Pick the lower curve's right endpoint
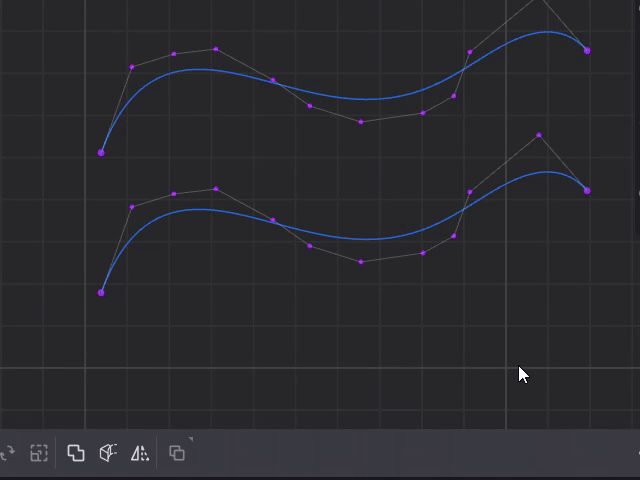This screenshot has height=480, width=640. (x=587, y=191)
